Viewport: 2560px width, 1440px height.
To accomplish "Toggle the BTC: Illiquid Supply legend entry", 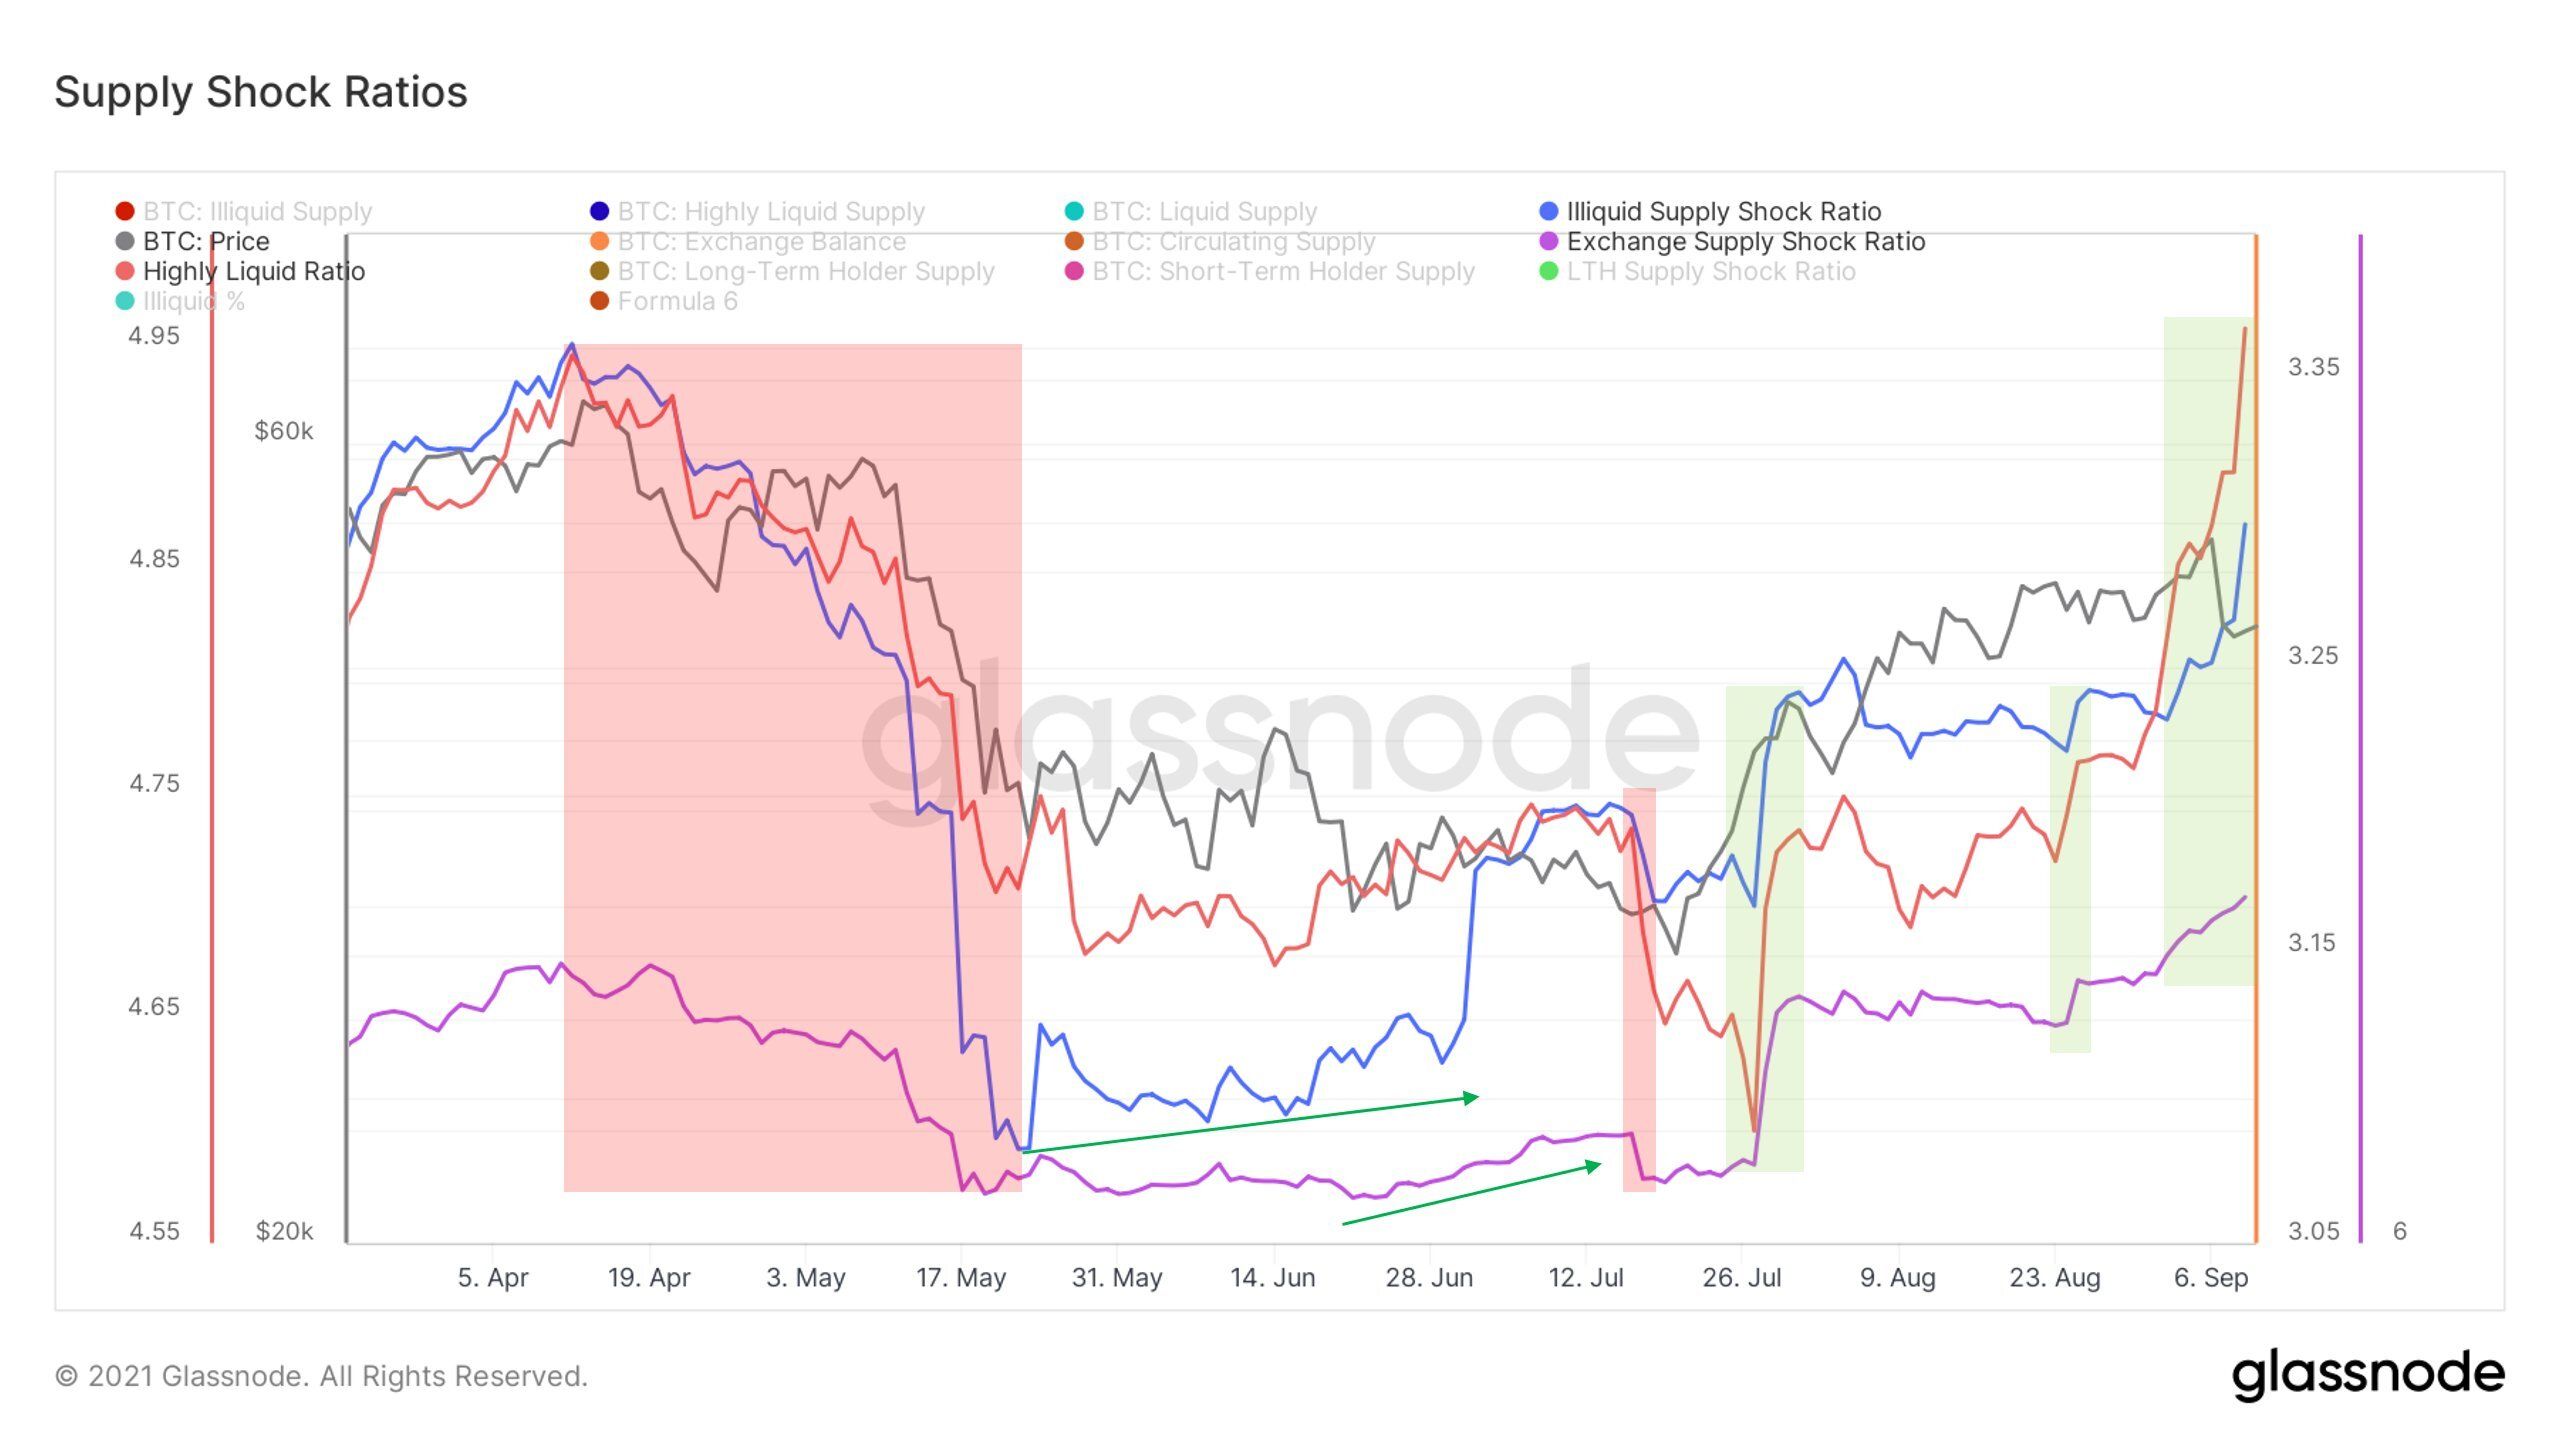I will (244, 211).
